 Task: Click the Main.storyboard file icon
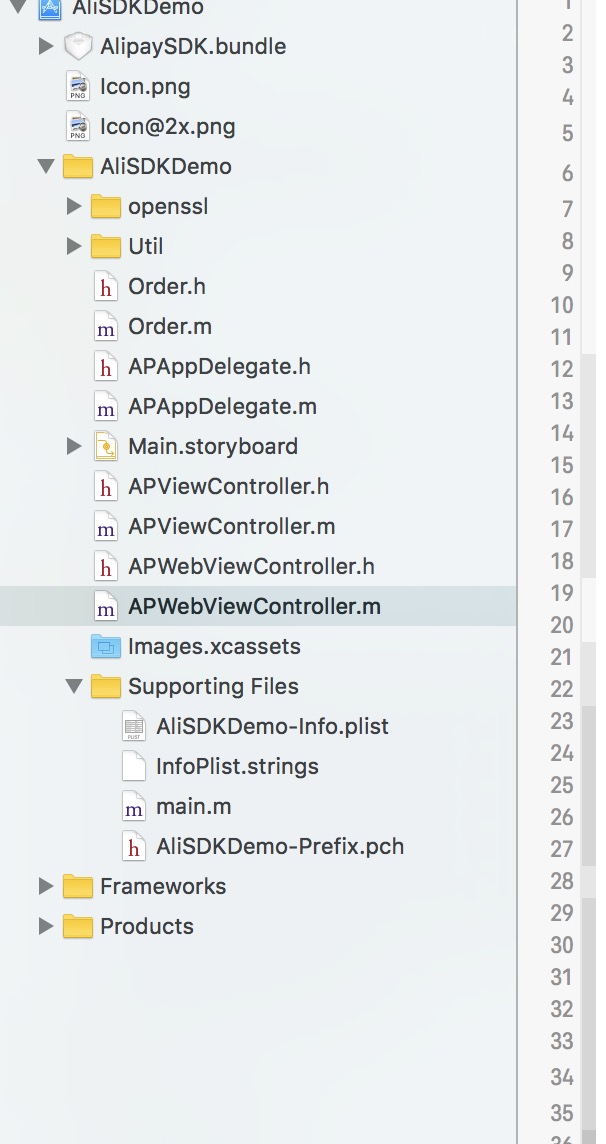(x=106, y=447)
